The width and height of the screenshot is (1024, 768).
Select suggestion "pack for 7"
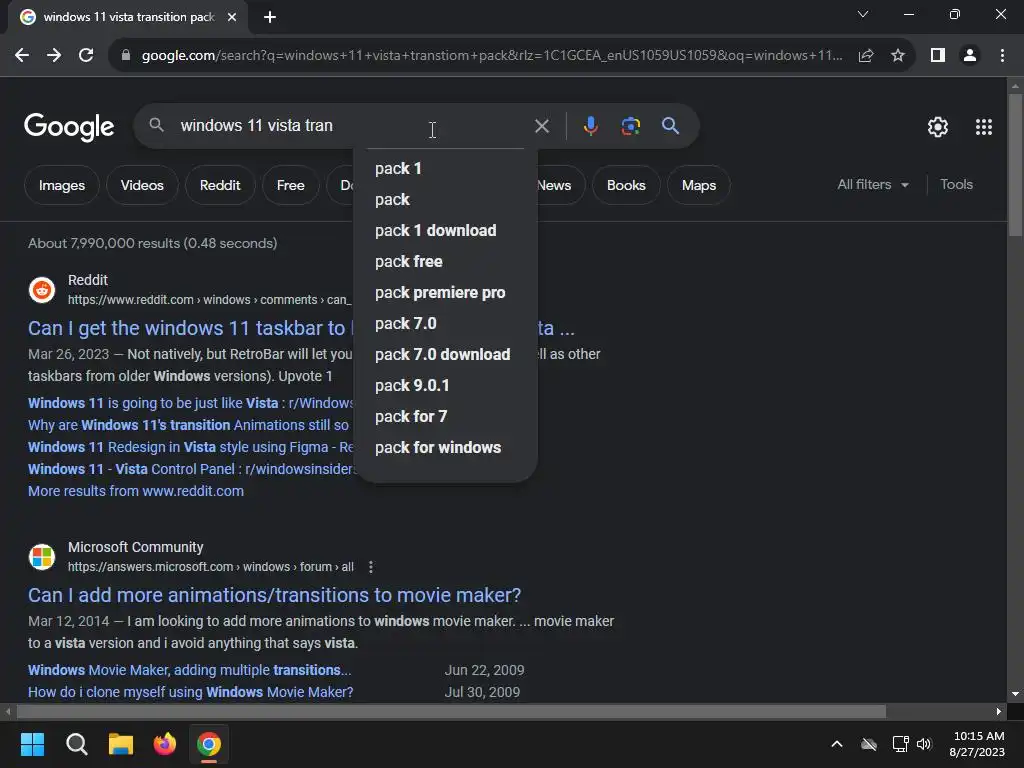pyautogui.click(x=445, y=417)
